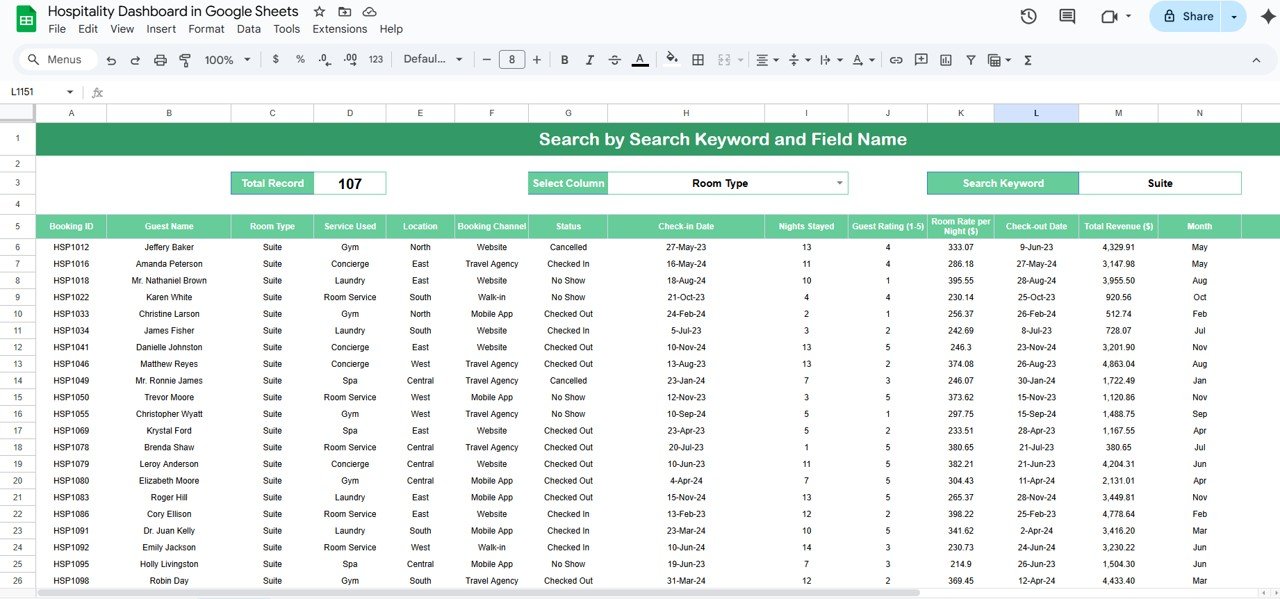Open the View menu
The width and height of the screenshot is (1280, 599).
[122, 29]
